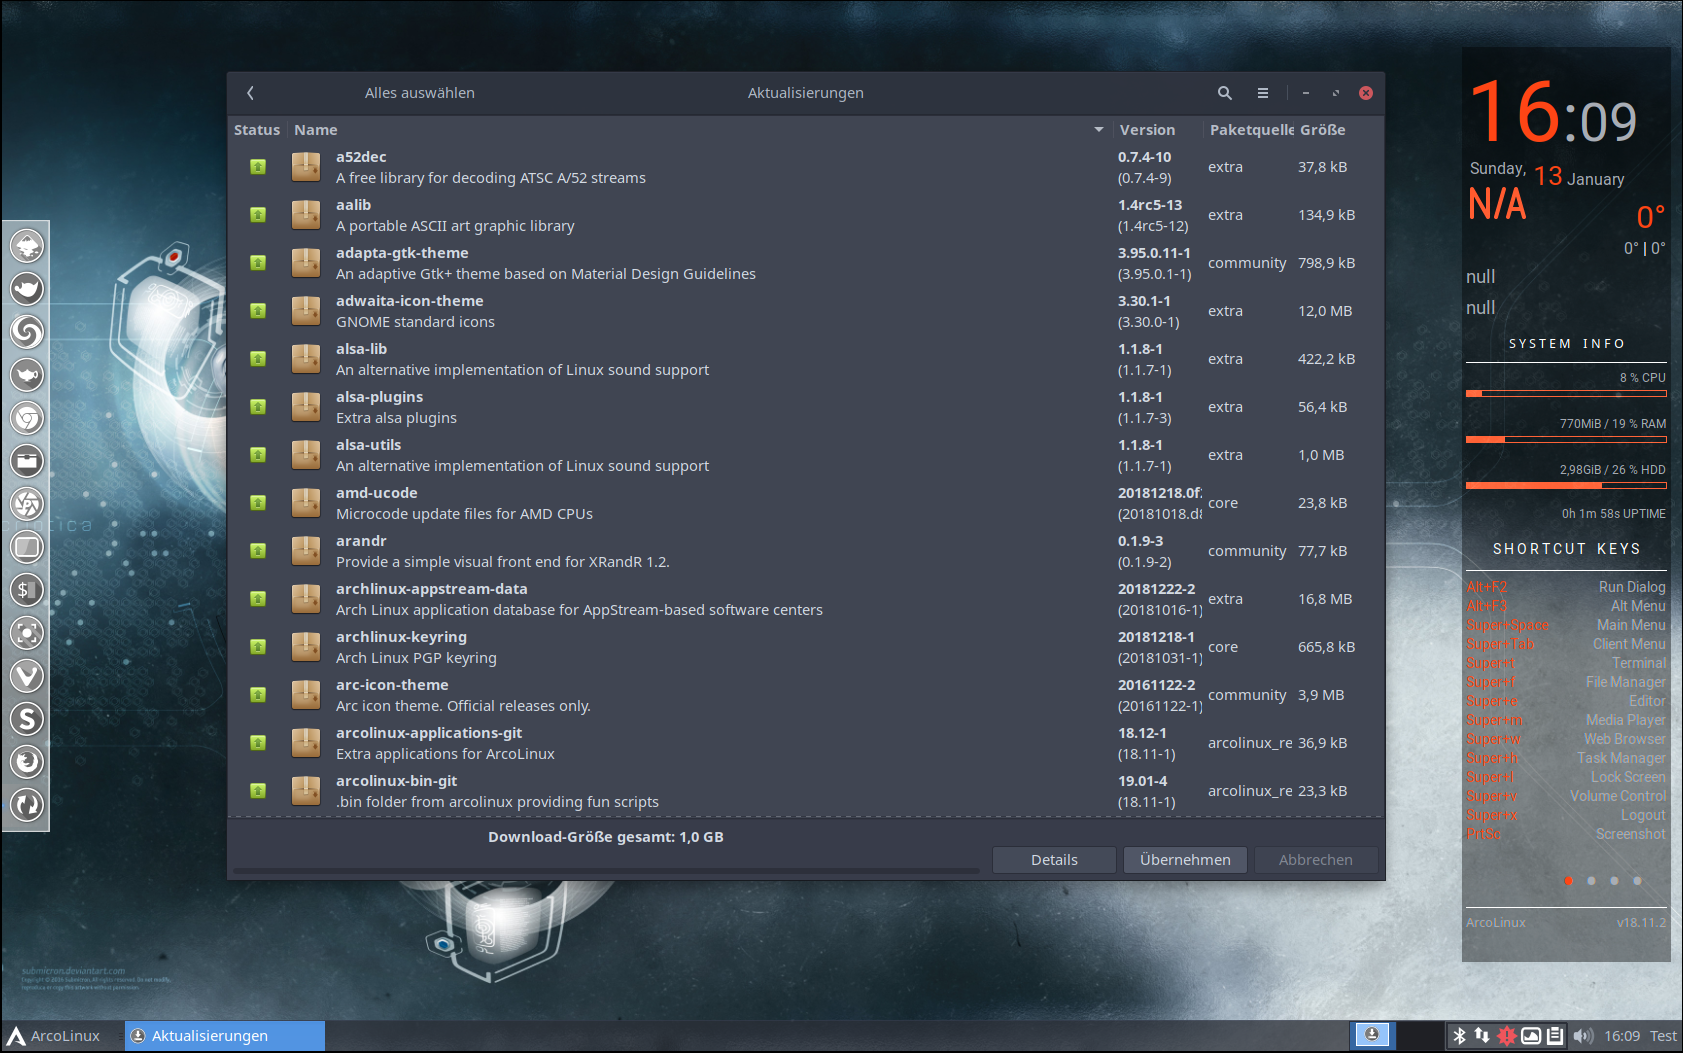The width and height of the screenshot is (1683, 1053).
Task: Click the search icon in the header bar
Action: click(x=1224, y=93)
